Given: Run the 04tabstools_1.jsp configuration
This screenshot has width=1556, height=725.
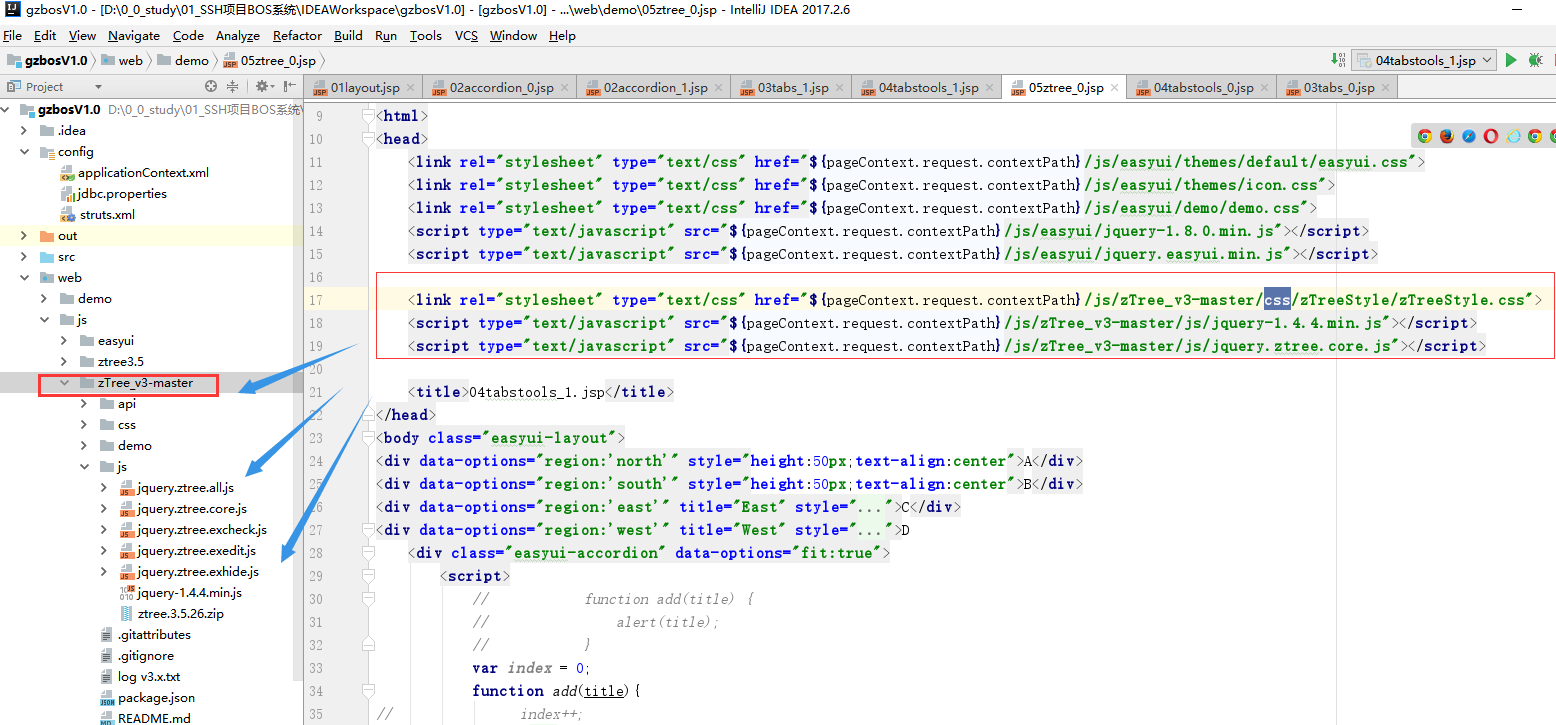Looking at the screenshot, I should [x=1511, y=60].
